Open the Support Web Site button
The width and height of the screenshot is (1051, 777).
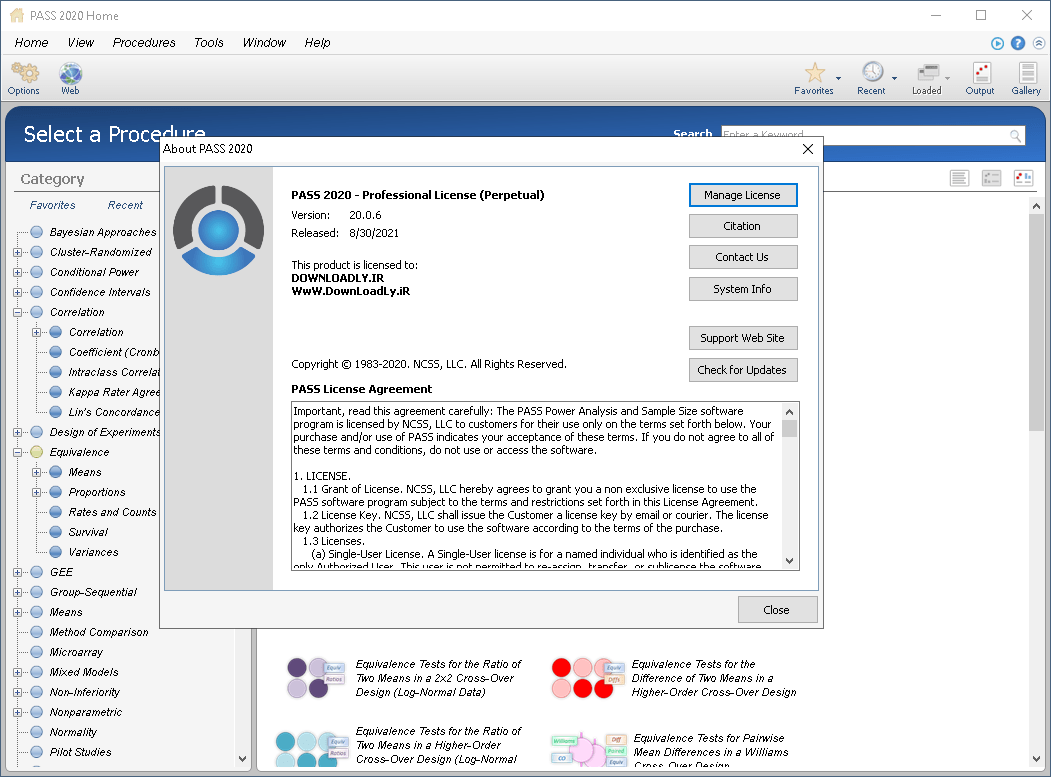pos(743,338)
